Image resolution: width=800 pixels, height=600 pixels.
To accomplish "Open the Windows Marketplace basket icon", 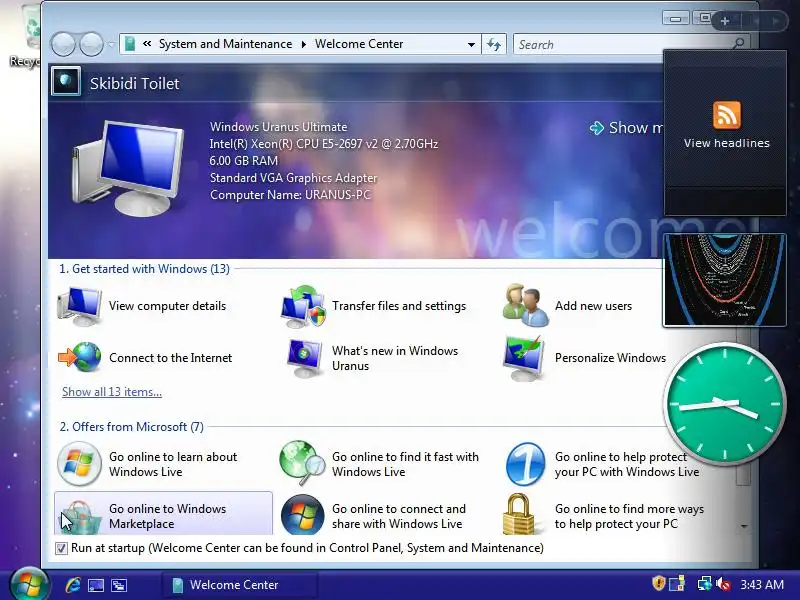I will tap(80, 517).
